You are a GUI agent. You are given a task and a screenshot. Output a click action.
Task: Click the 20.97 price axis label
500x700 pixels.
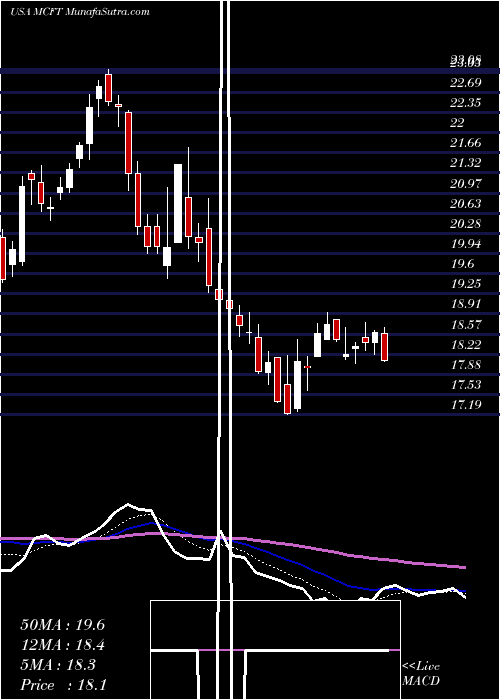coord(466,183)
